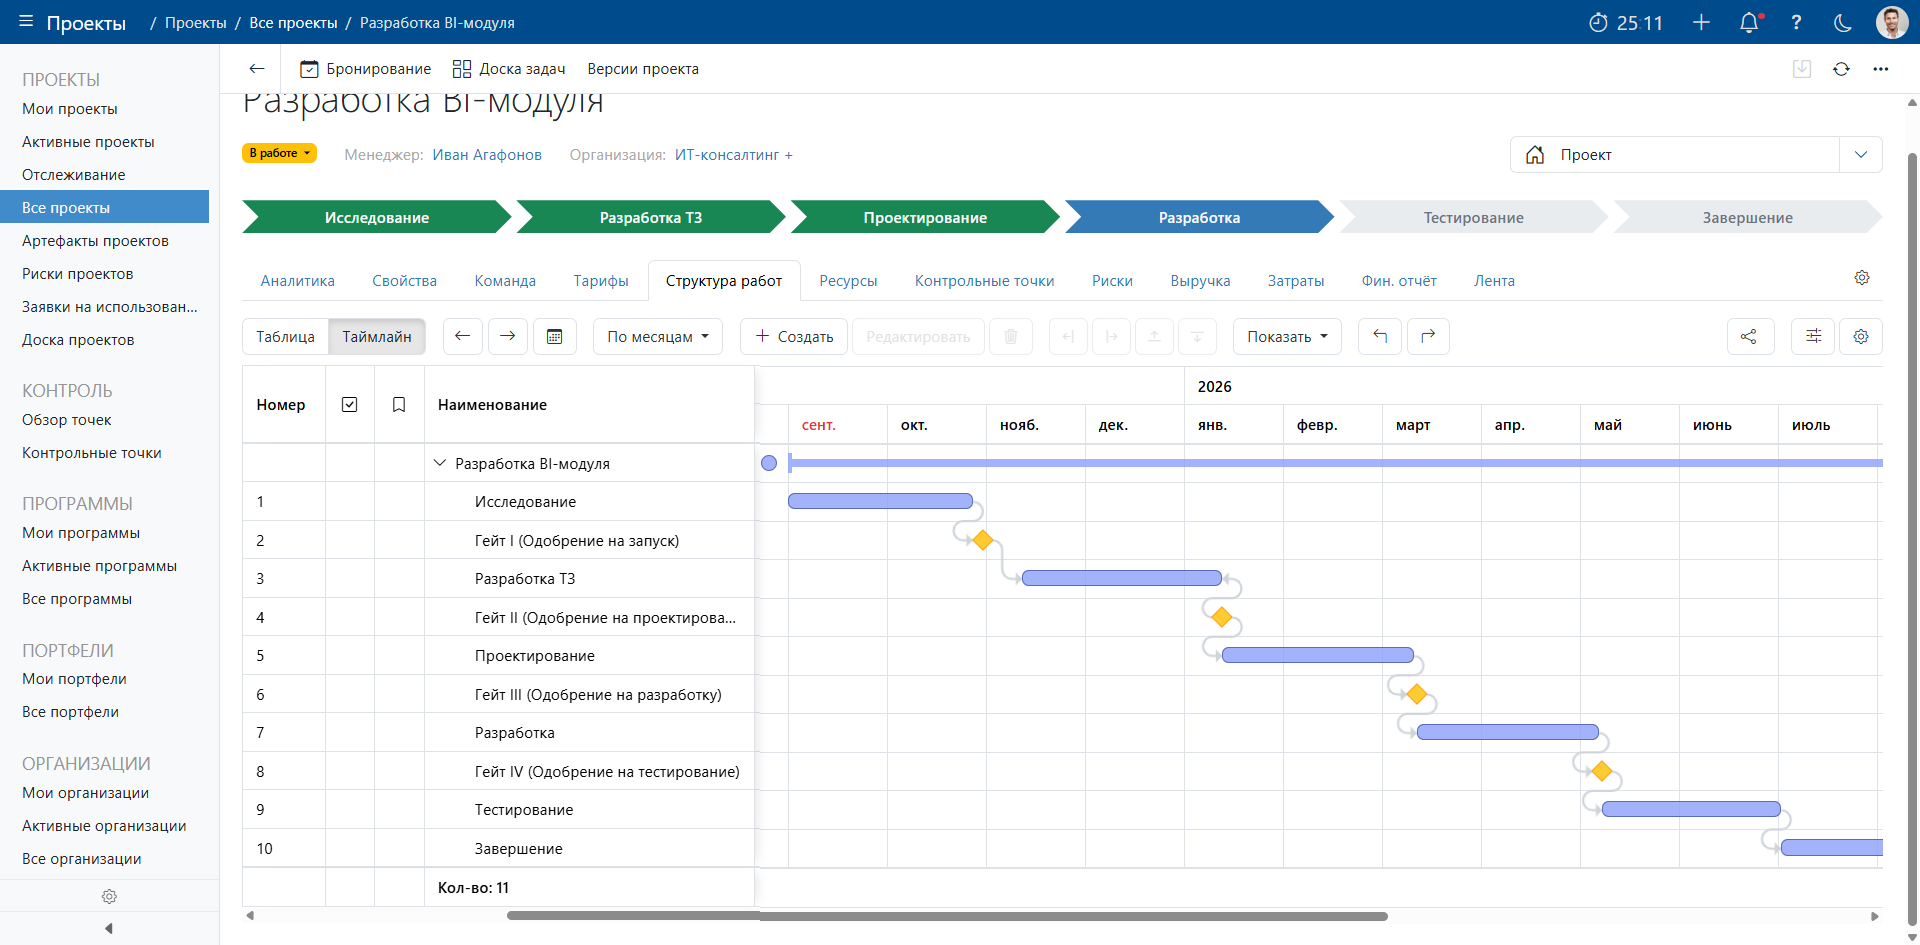Screen dimensions: 1920x945
Task: Click the redo arrow in toolbar
Action: coord(1428,337)
